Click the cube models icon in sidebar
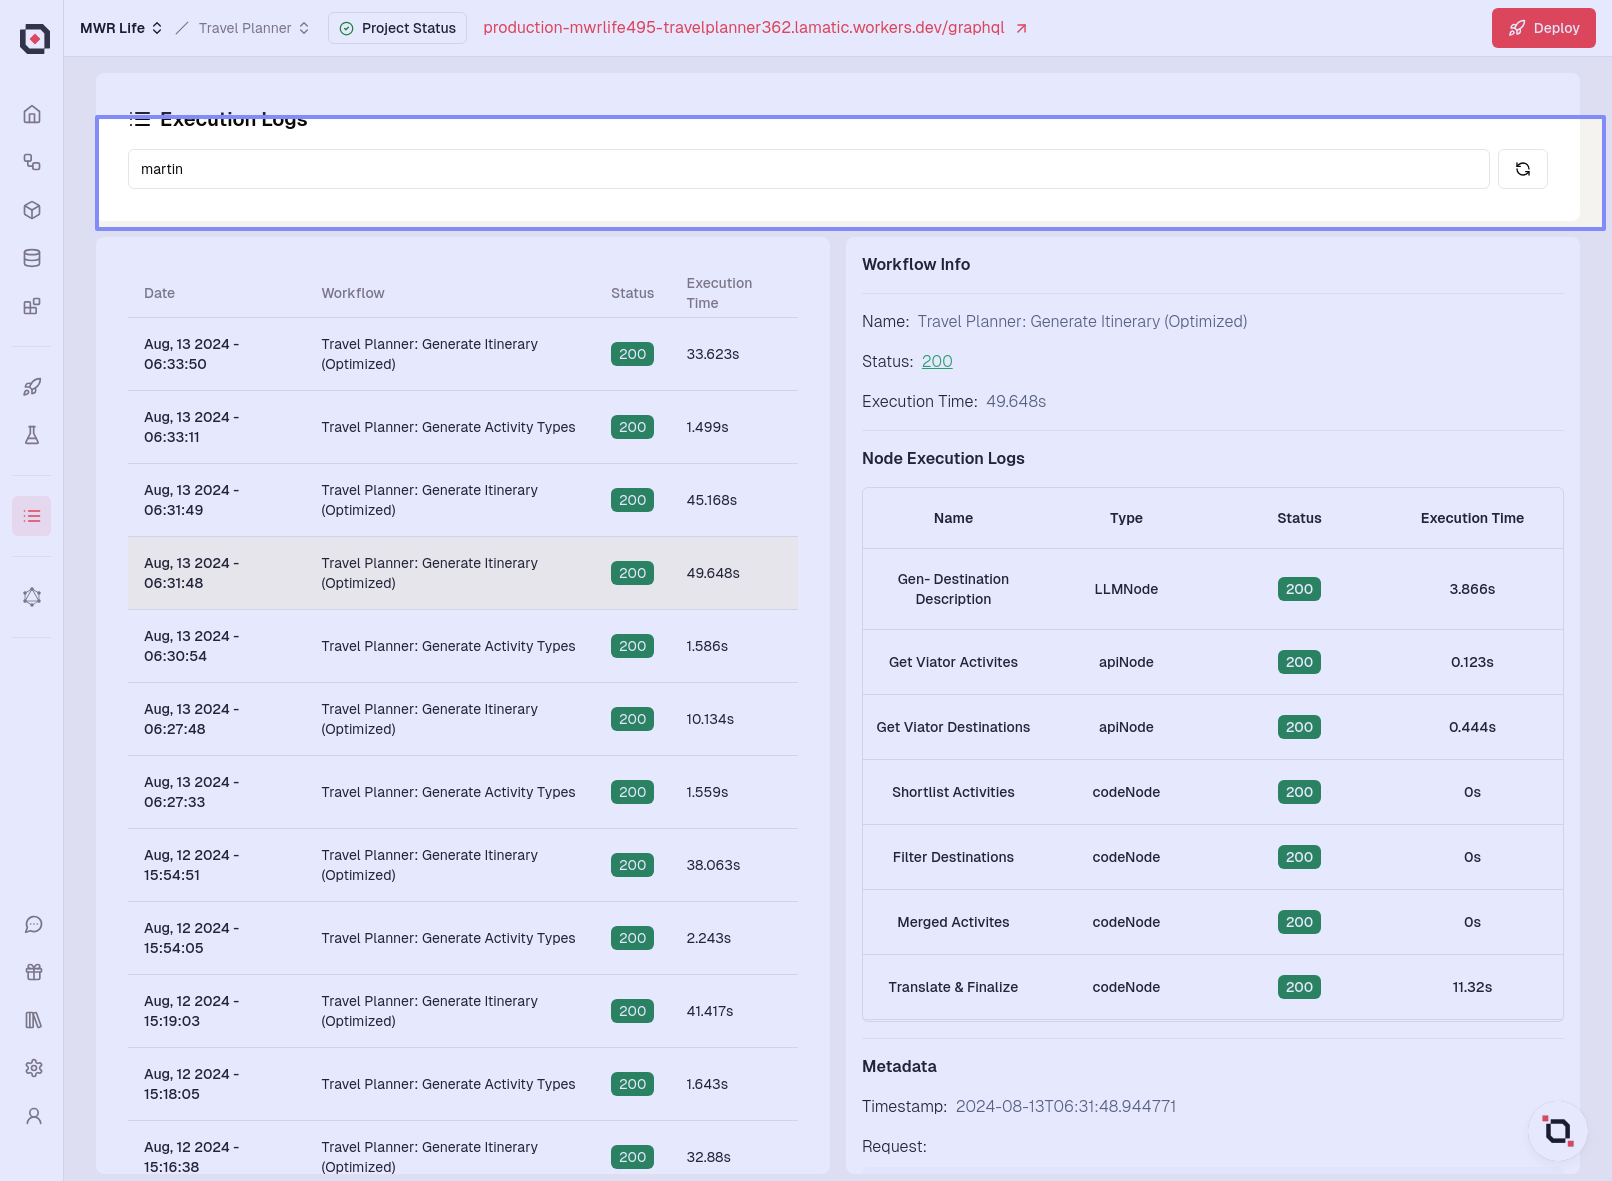 tap(32, 210)
